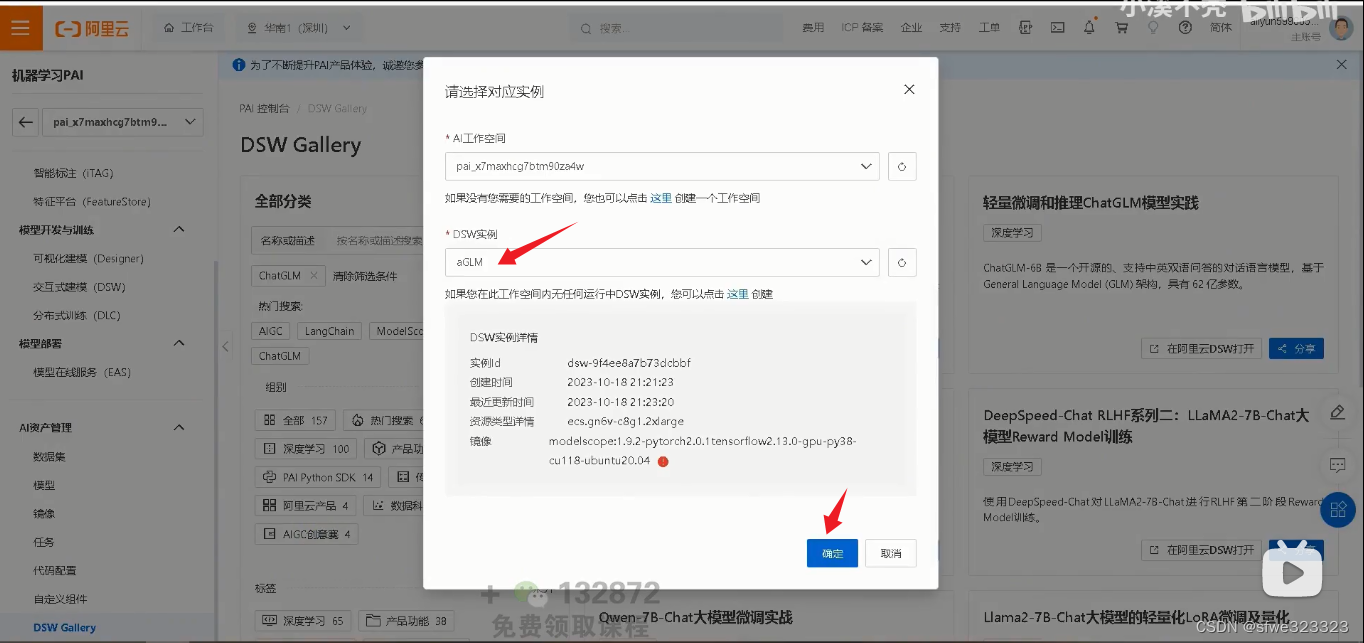Viewport: 1364px width, 643px height.
Task: Open 数据集 in sidebar
Action: coord(50,456)
